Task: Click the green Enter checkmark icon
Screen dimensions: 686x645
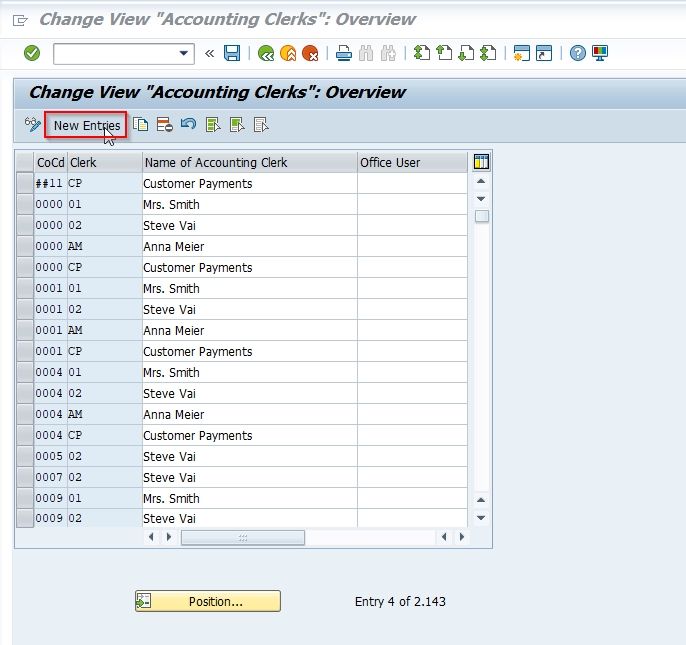Action: coord(32,53)
